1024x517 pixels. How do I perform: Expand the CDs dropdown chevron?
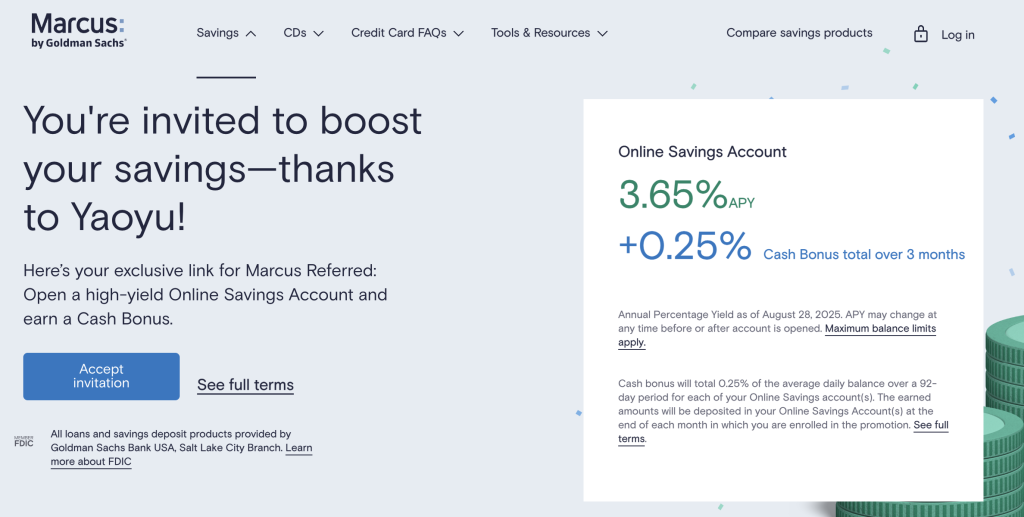click(319, 34)
